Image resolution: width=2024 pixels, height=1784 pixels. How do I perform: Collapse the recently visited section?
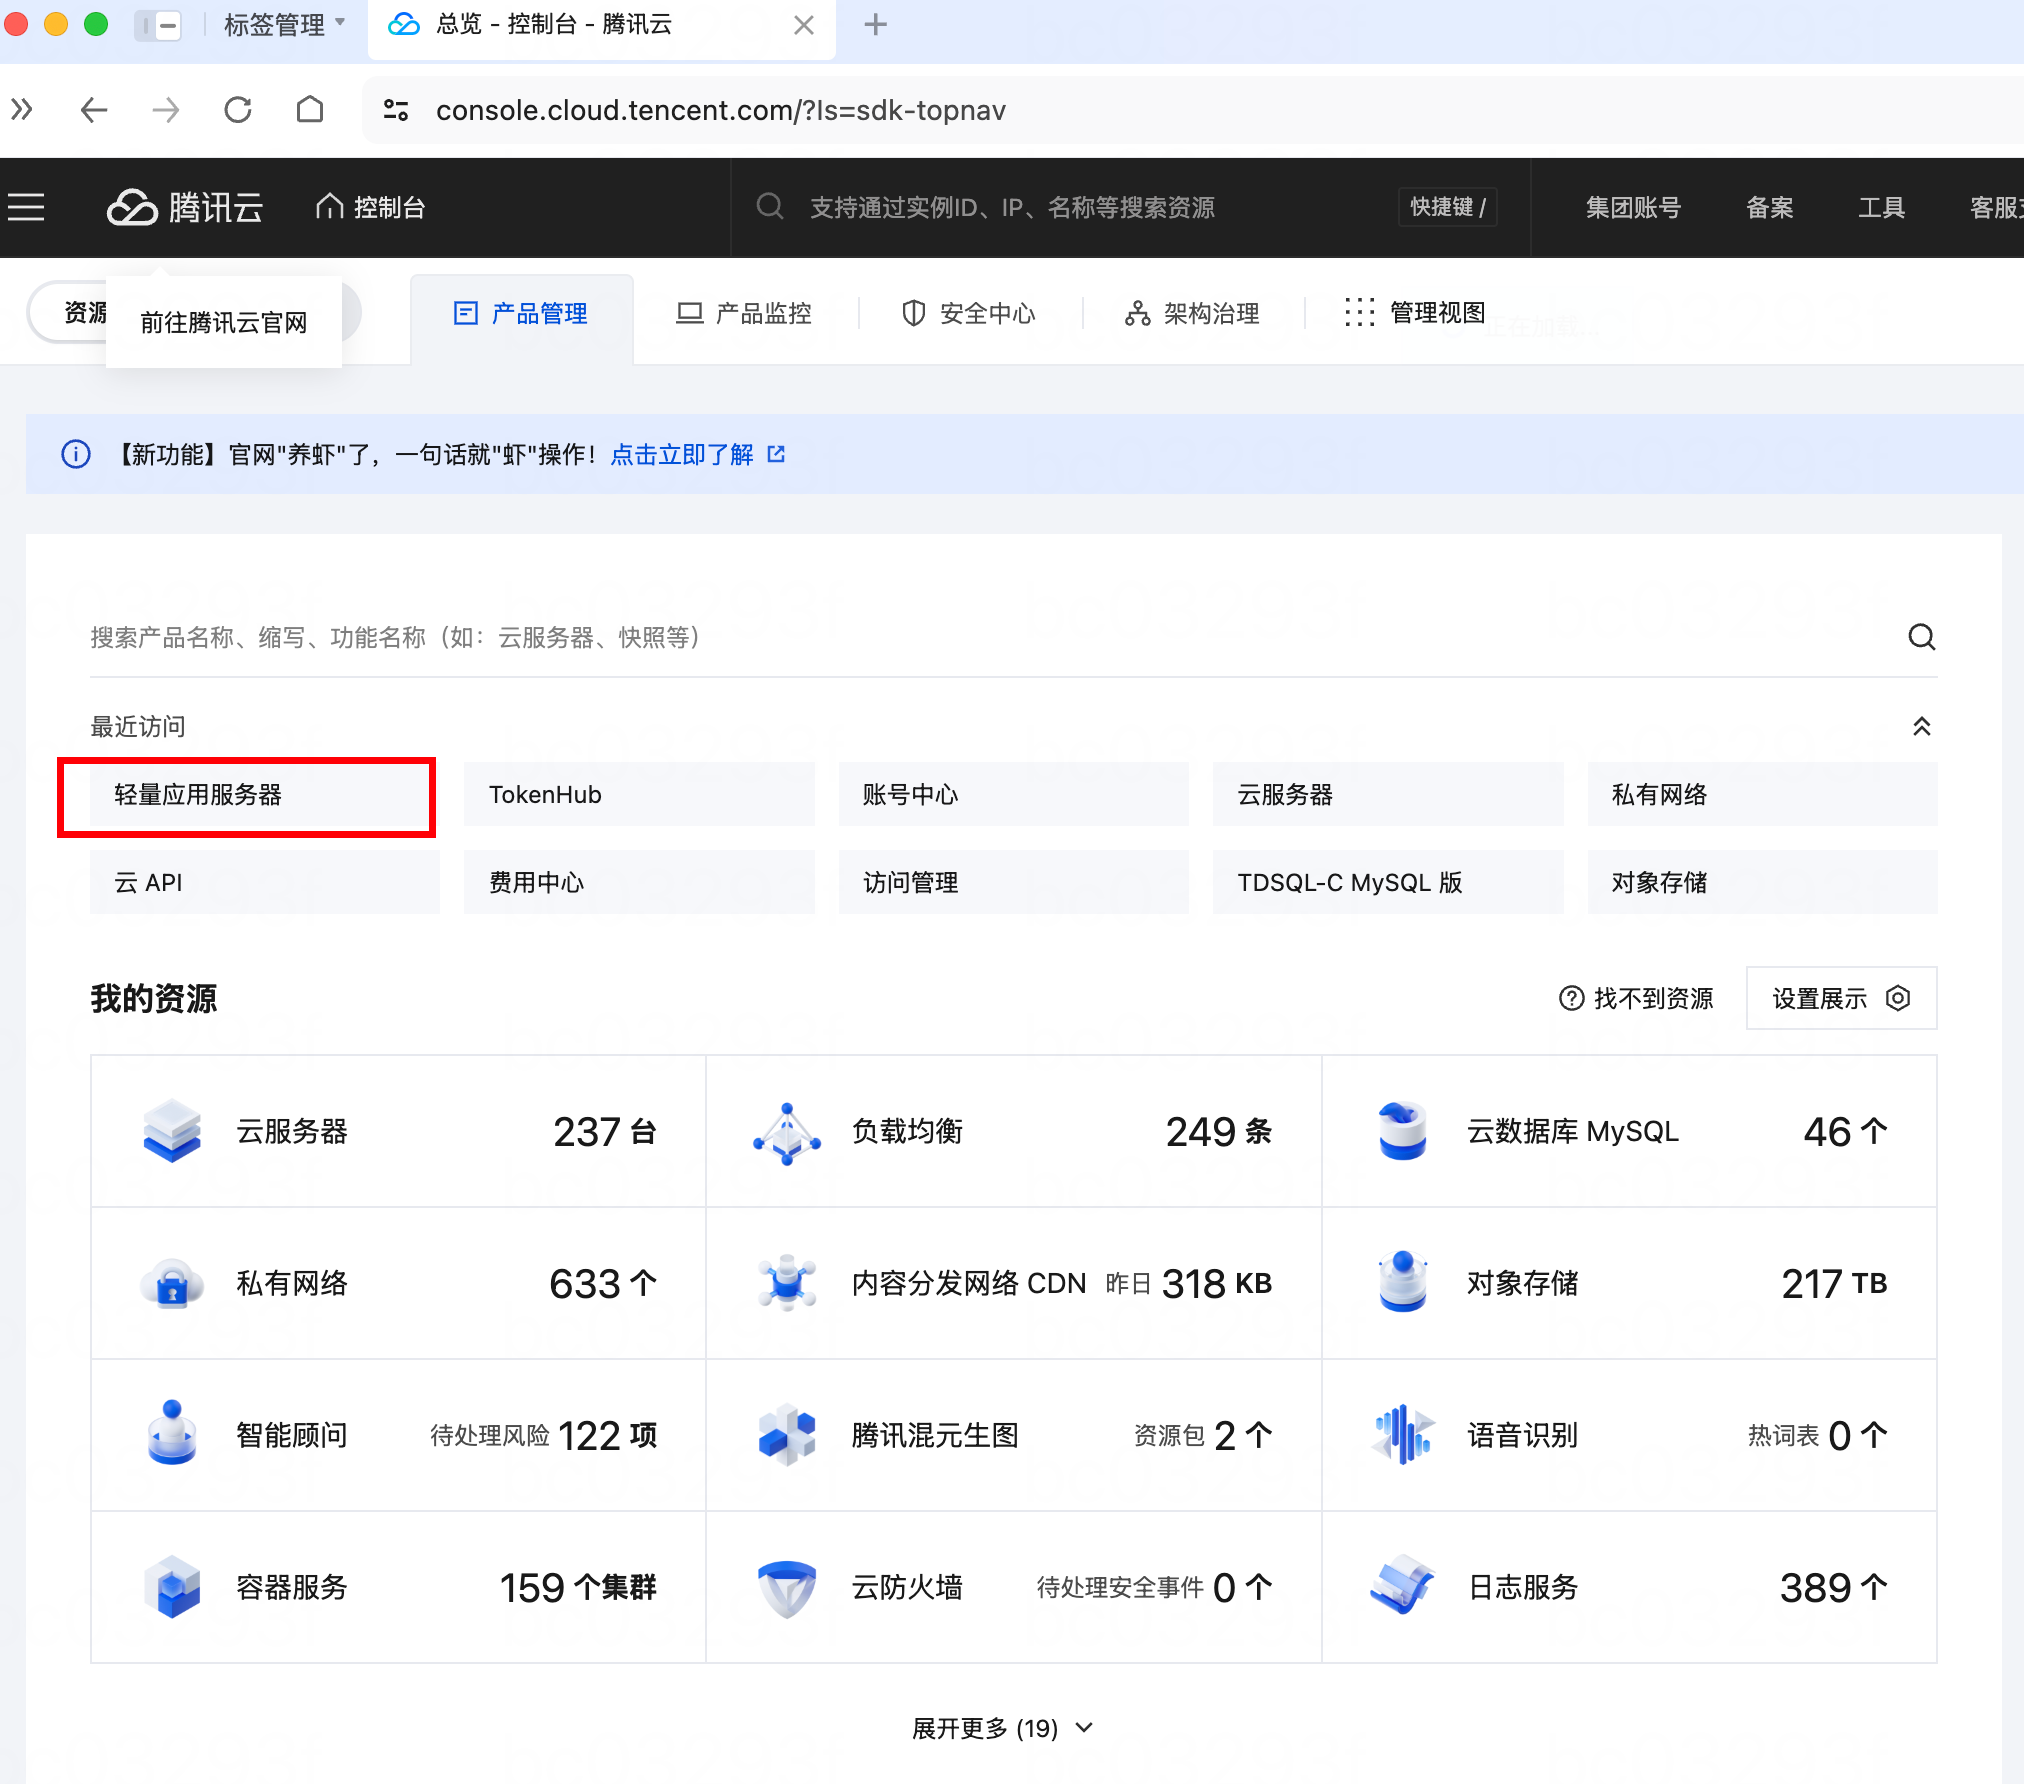[x=1921, y=727]
